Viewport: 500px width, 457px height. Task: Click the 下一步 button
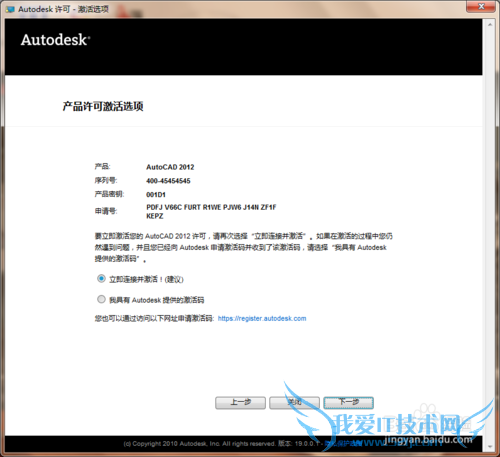point(349,403)
